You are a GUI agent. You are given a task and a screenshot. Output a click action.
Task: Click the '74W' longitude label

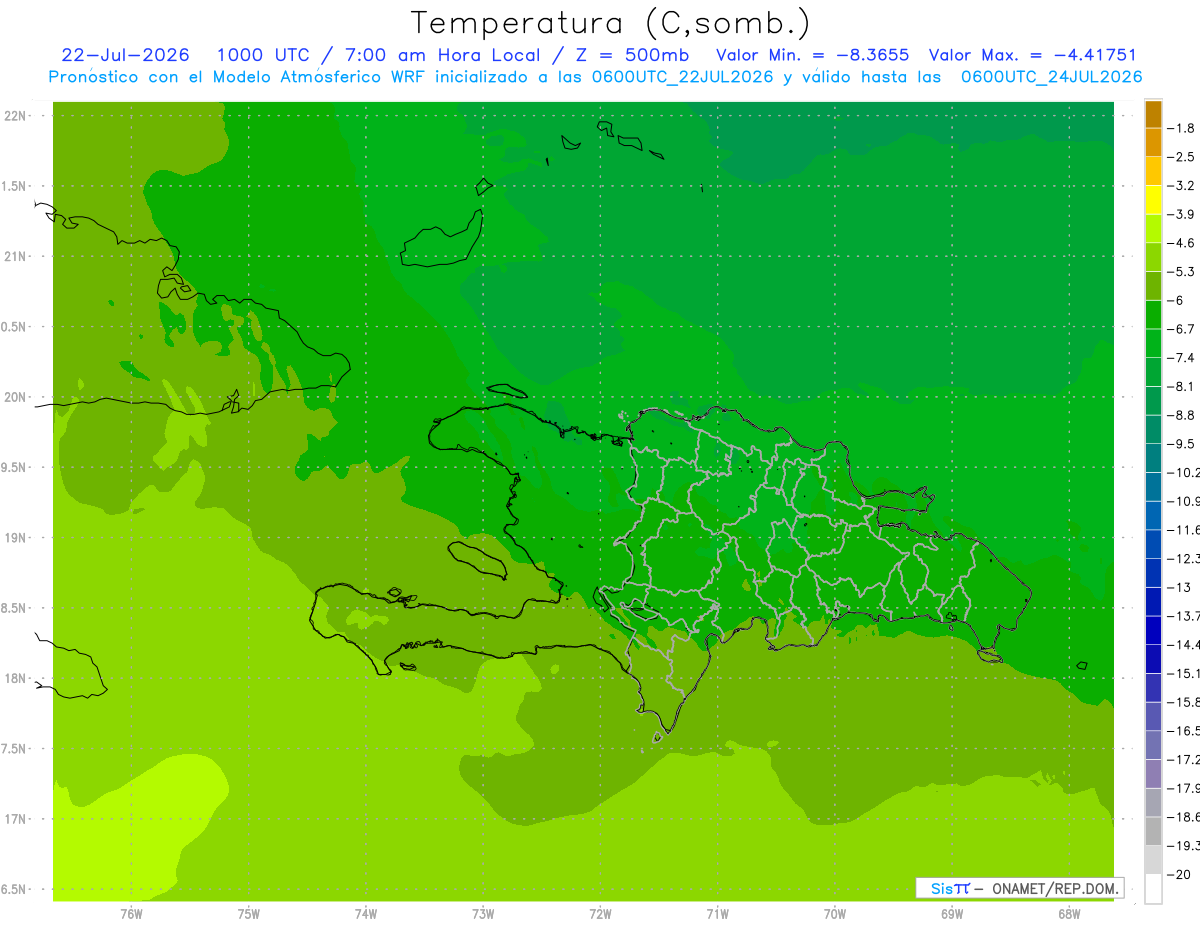366,913
